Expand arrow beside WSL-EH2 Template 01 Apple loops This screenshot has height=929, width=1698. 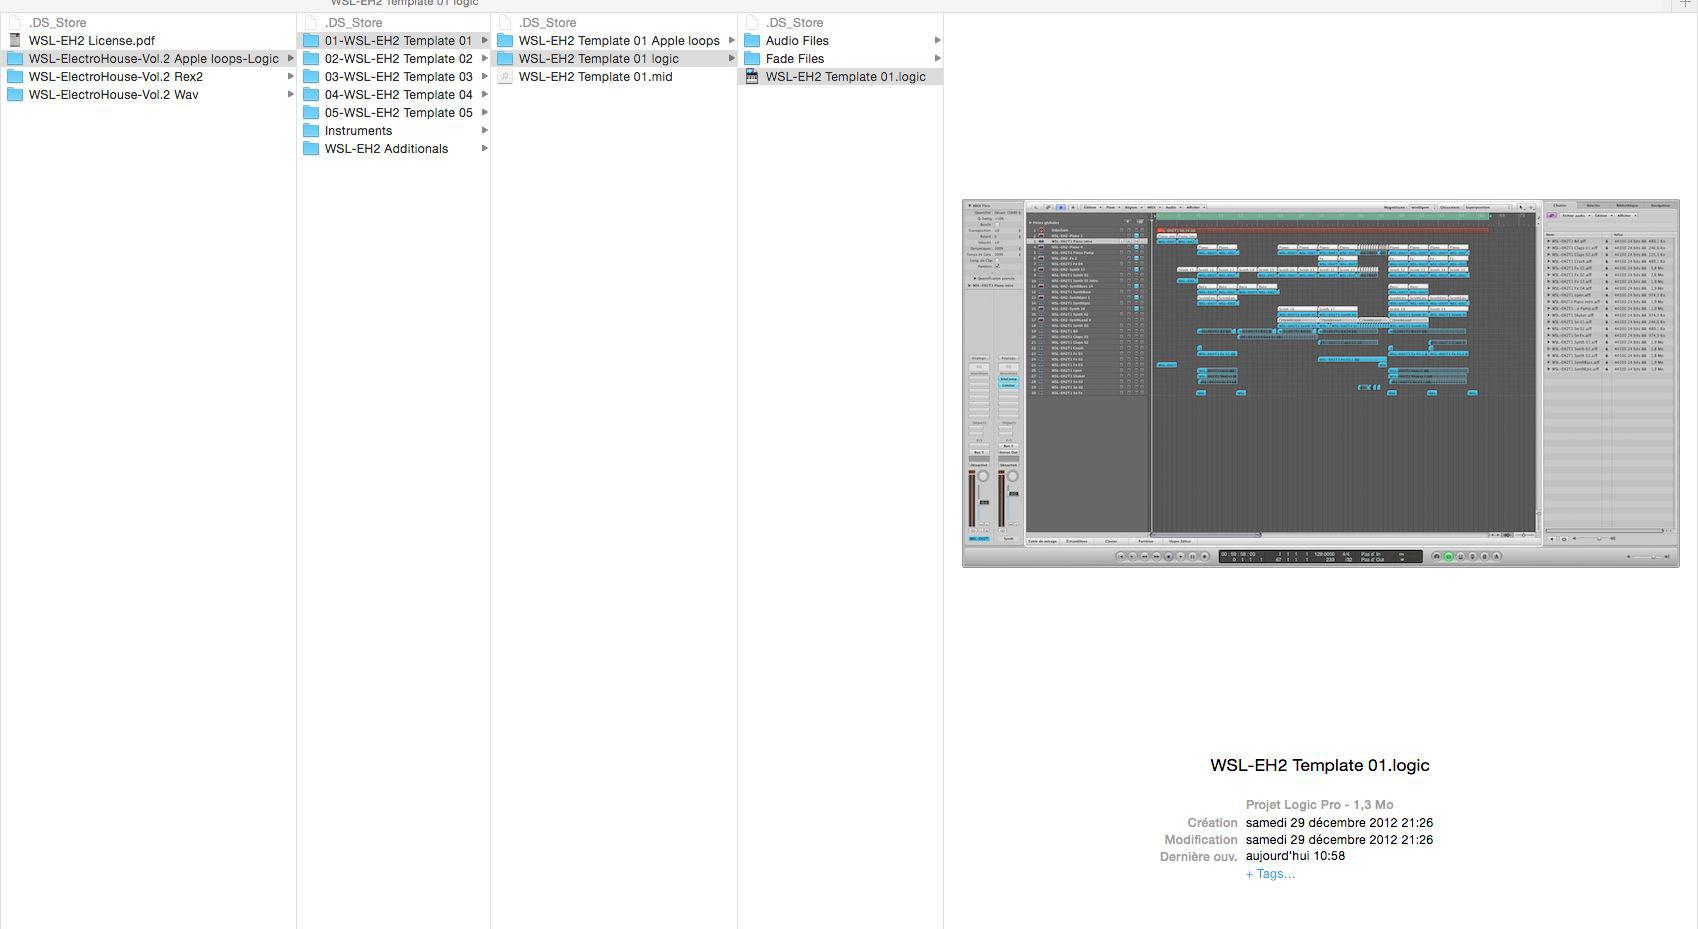732,41
